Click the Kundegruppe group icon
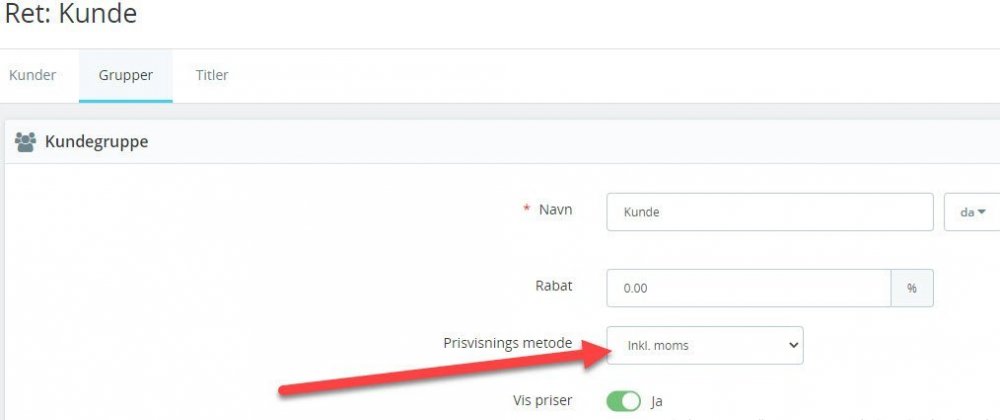This screenshot has width=1000, height=420. click(25, 142)
